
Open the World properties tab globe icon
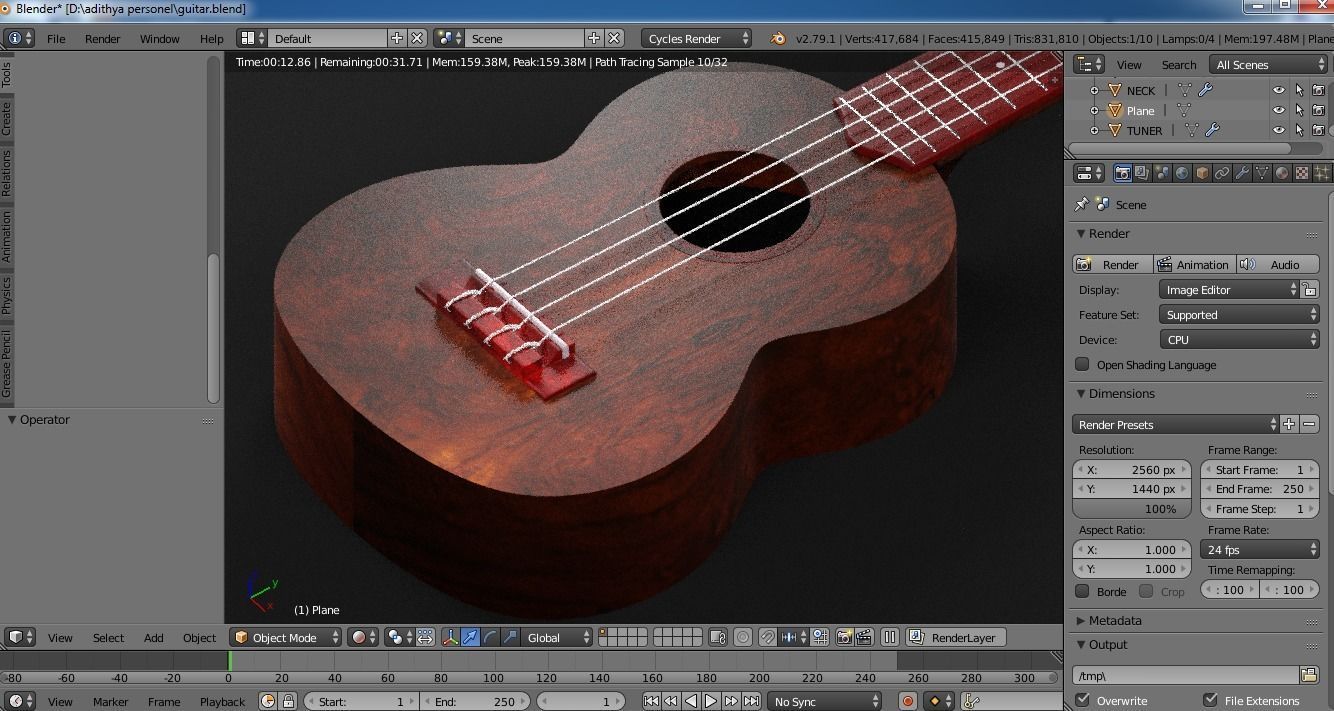point(1182,173)
